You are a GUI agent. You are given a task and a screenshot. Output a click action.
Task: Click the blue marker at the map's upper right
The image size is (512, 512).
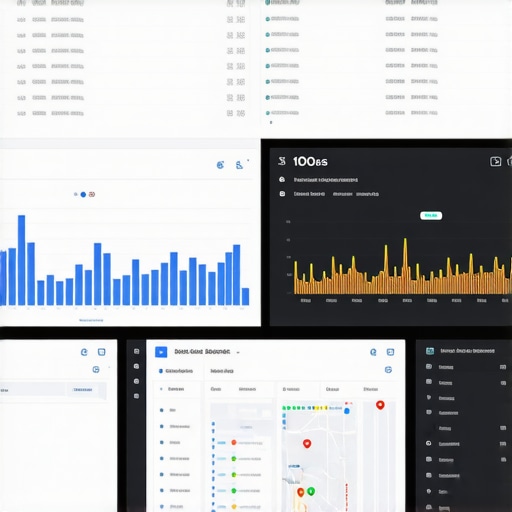click(347, 411)
